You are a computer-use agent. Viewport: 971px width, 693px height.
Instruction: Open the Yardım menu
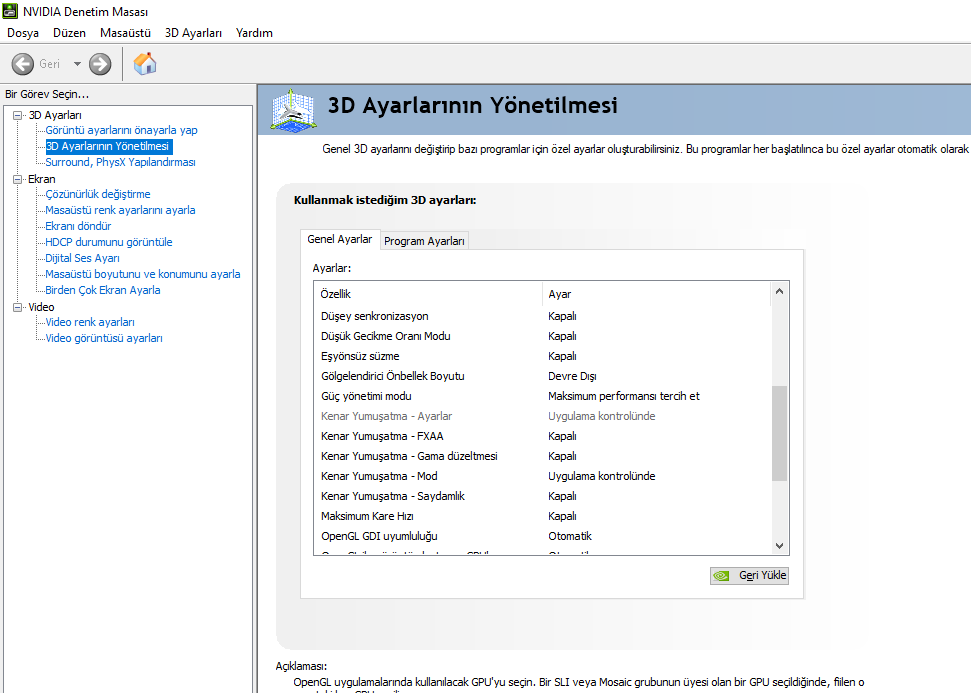point(254,33)
